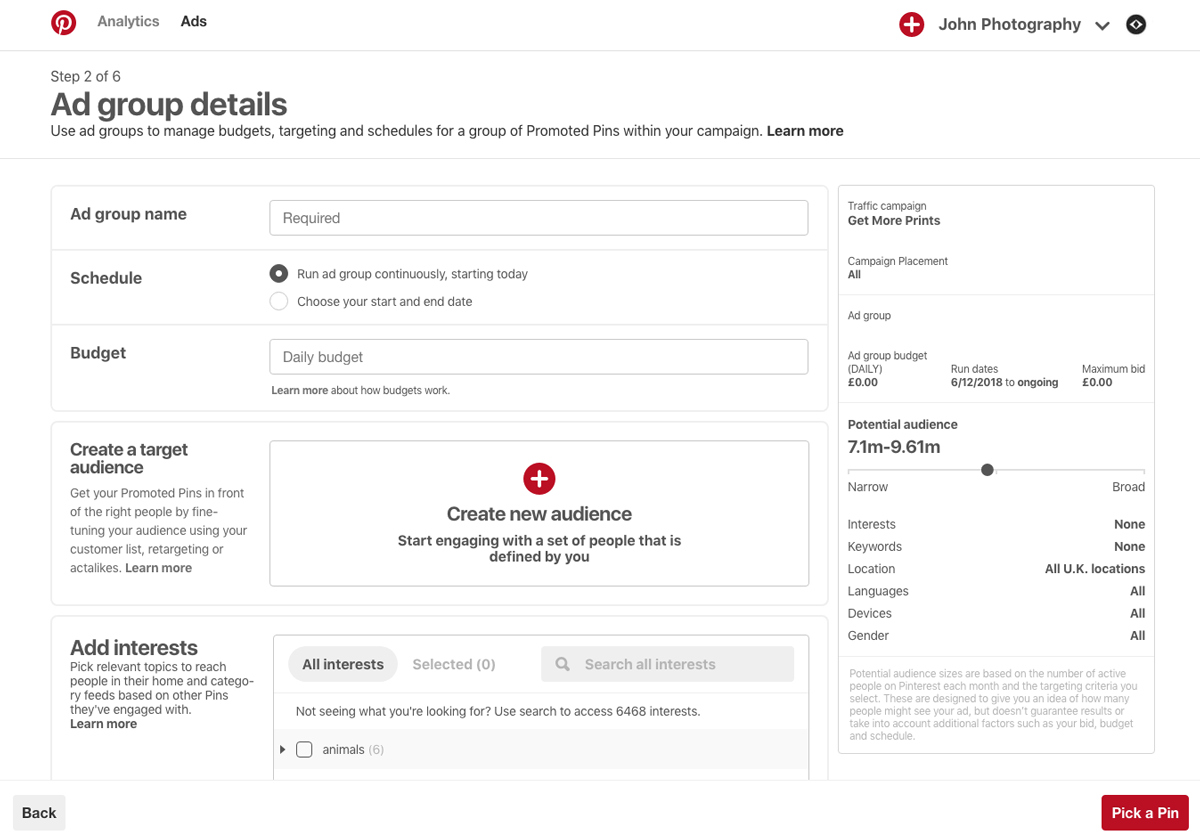The image size is (1200, 839).
Task: Switch to the Selected (0) tab
Action: coord(454,664)
